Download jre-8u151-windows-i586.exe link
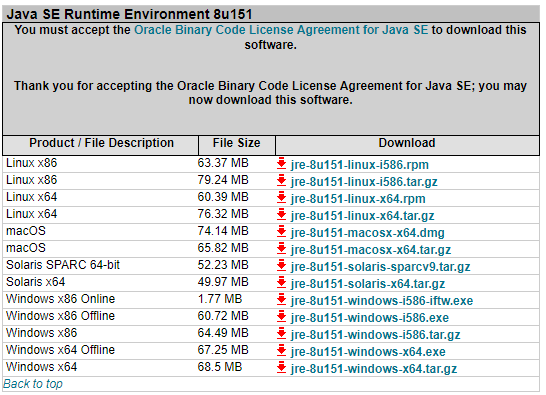 tap(370, 318)
